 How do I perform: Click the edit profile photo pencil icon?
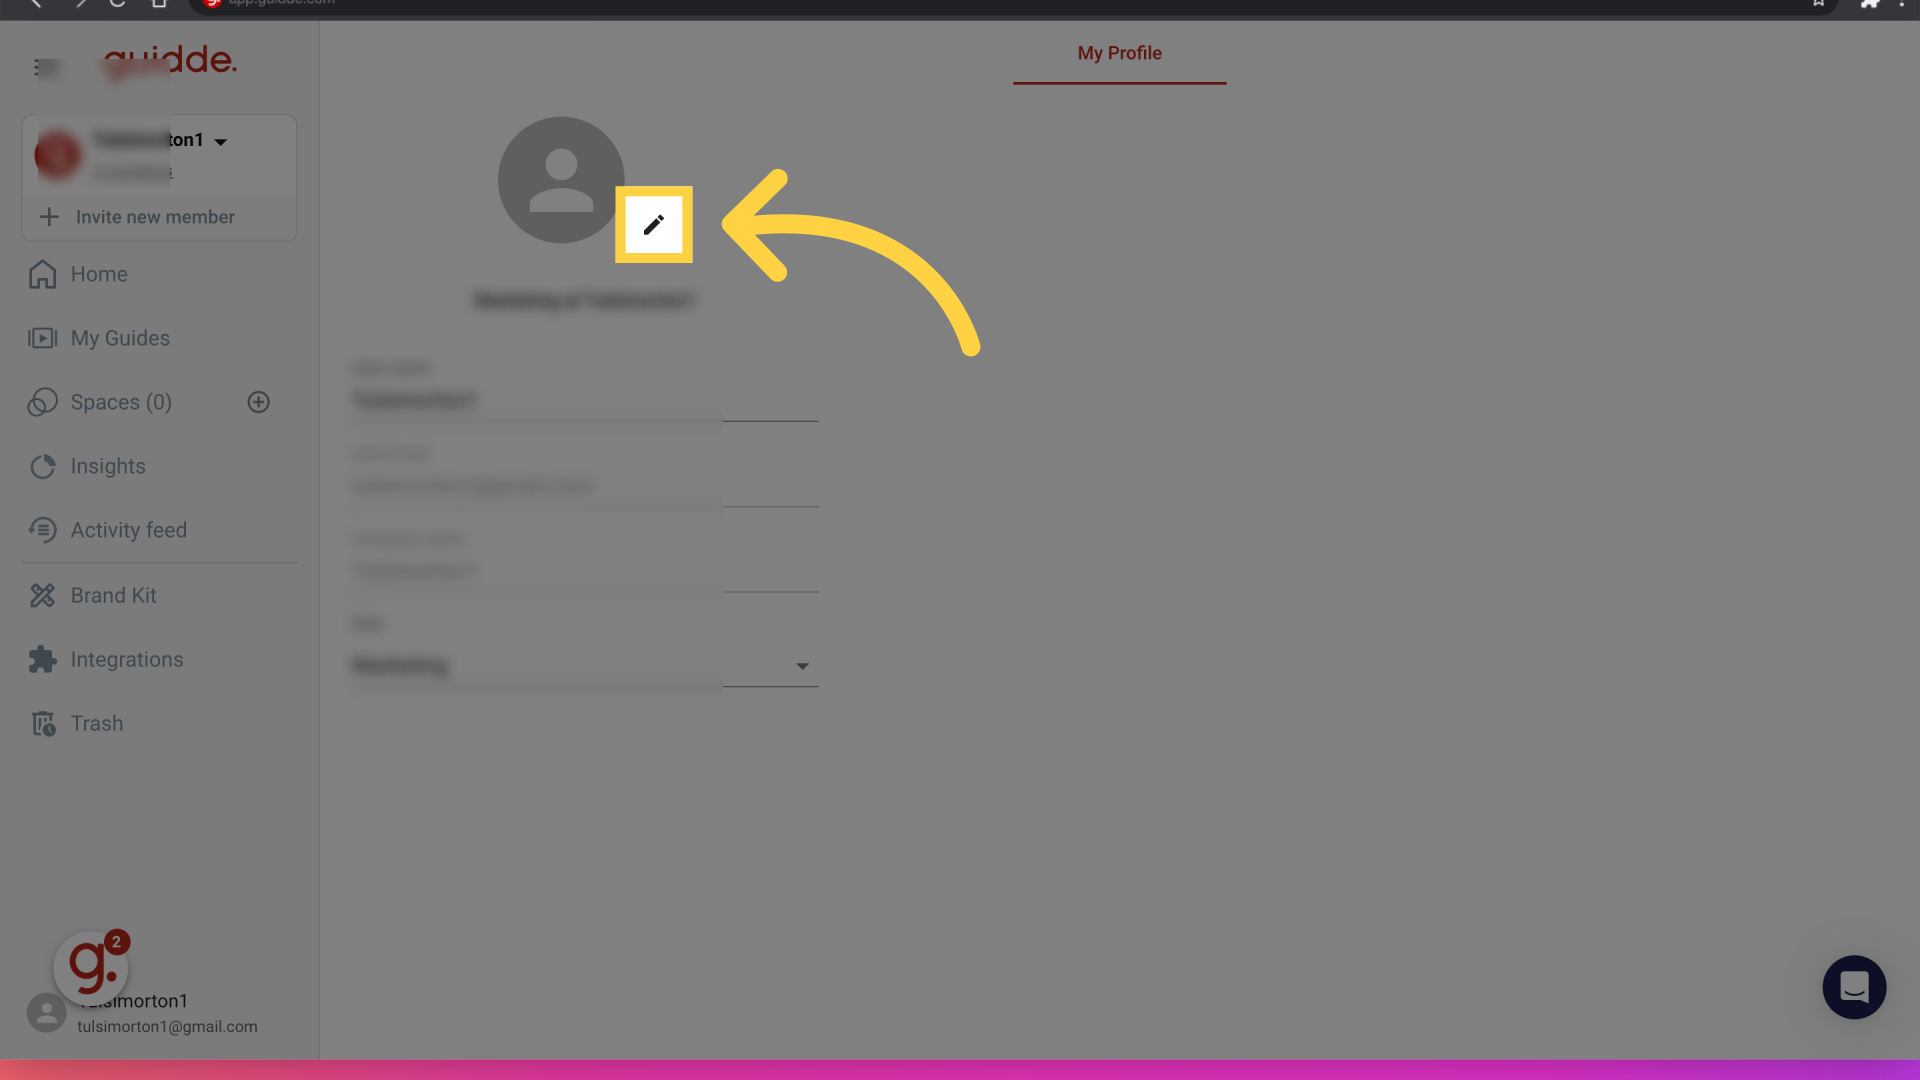click(x=653, y=224)
